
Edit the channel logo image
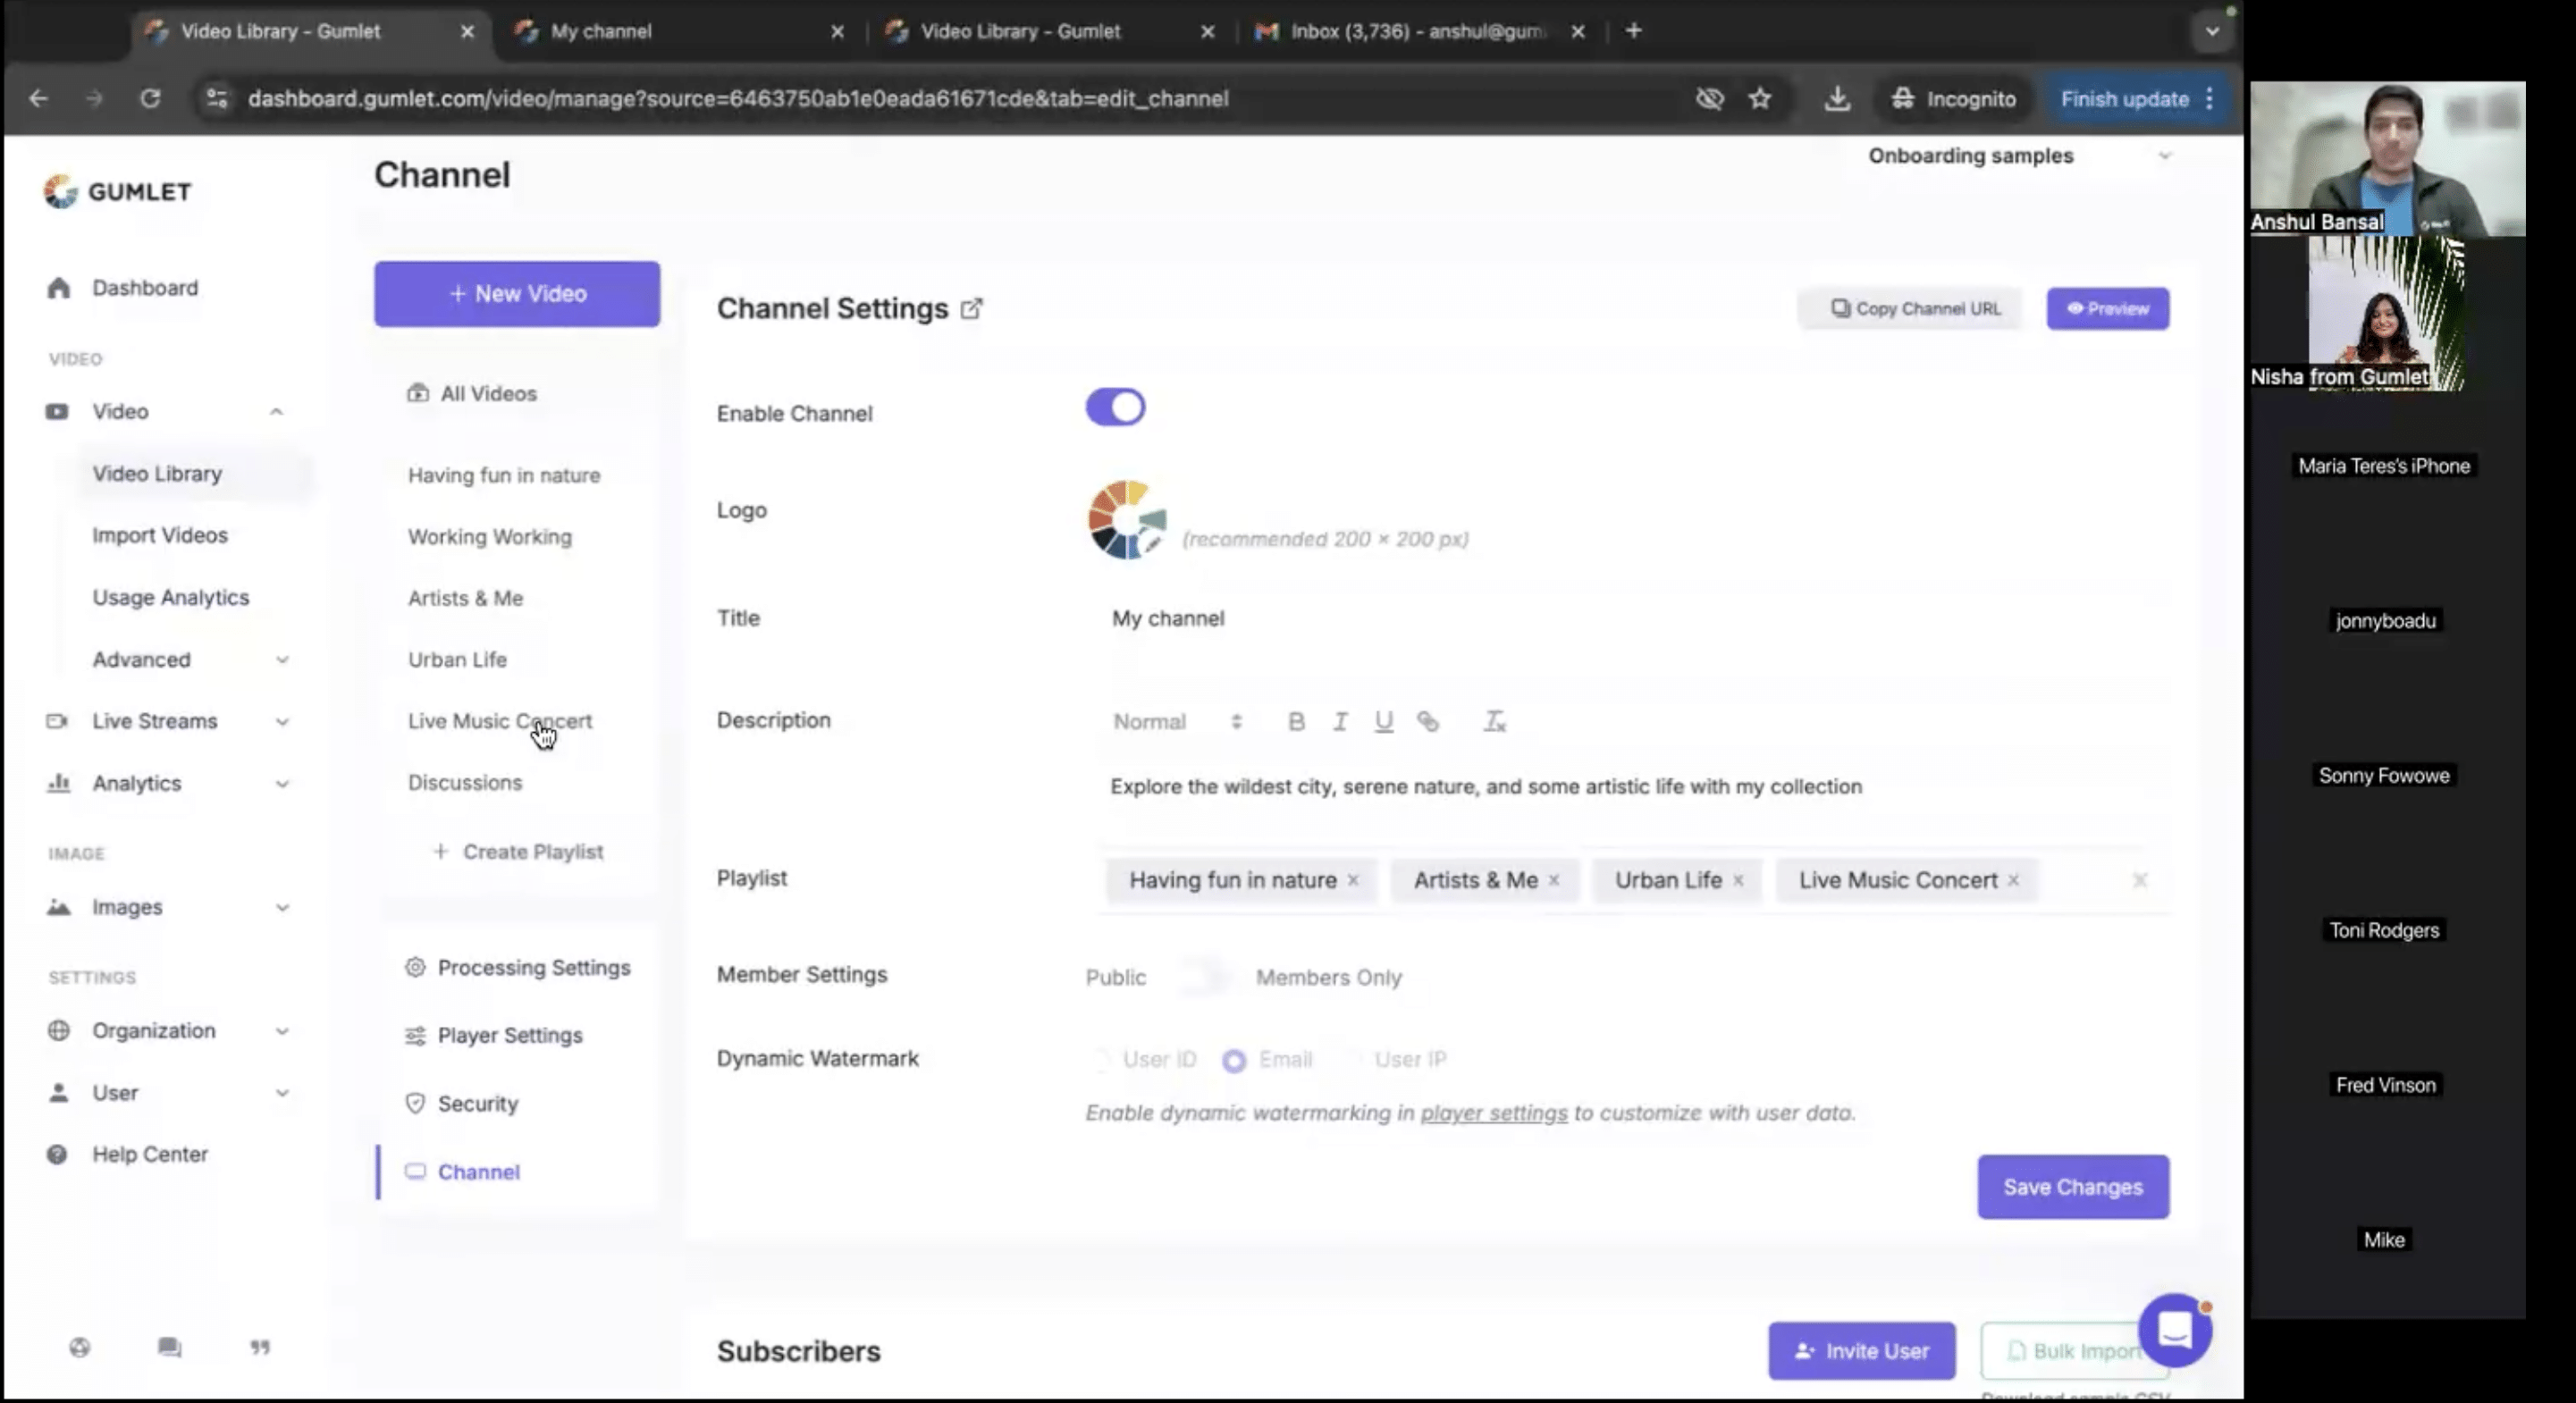(1126, 519)
